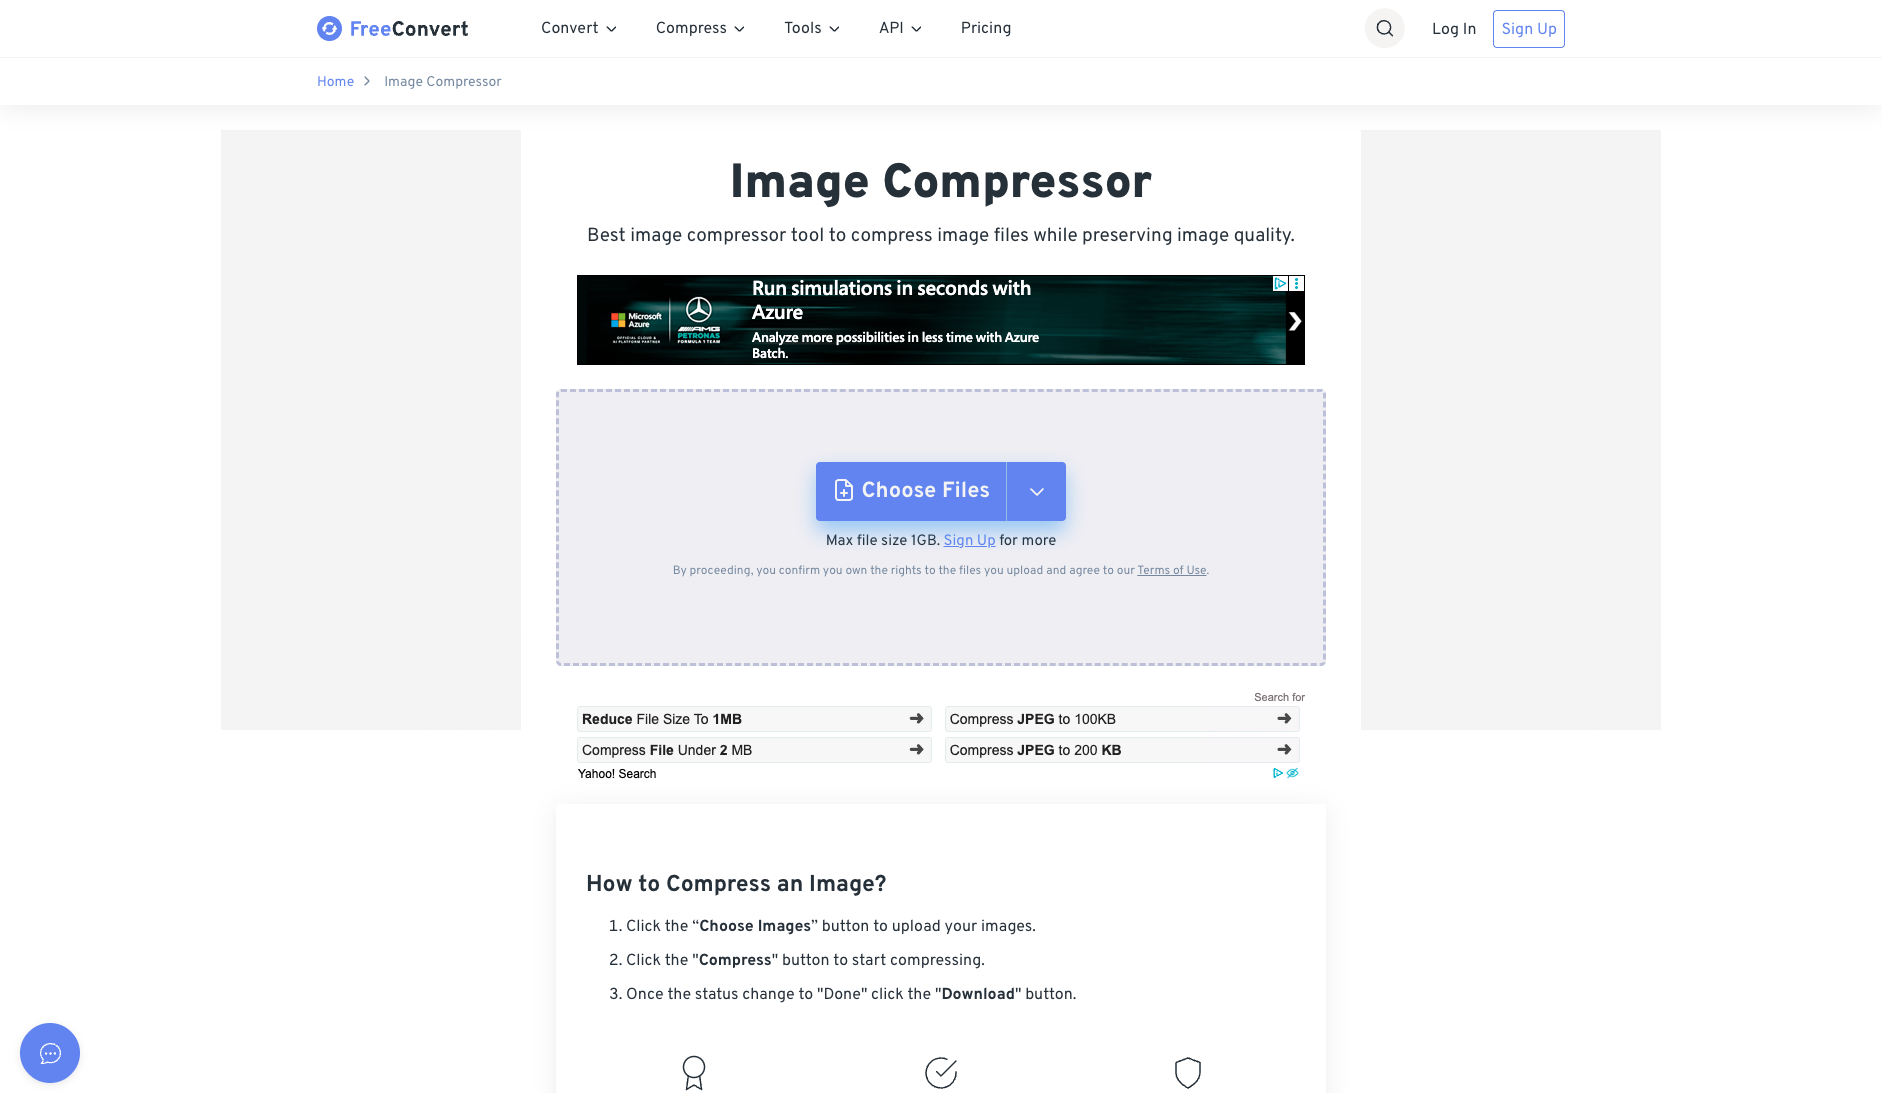Open the Terms of Use link
1882x1093 pixels.
(x=1171, y=571)
